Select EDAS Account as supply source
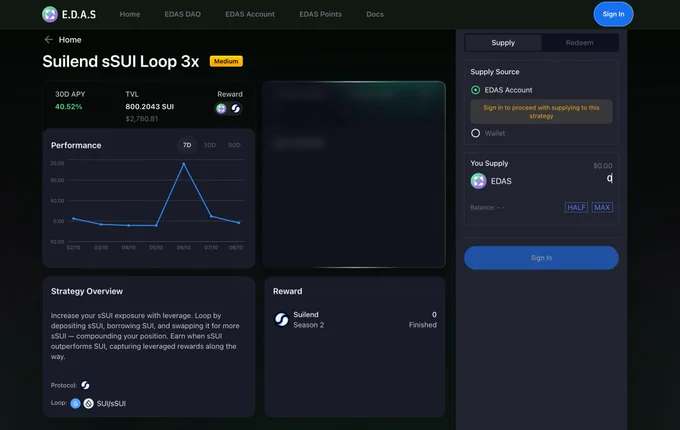 pyautogui.click(x=476, y=90)
